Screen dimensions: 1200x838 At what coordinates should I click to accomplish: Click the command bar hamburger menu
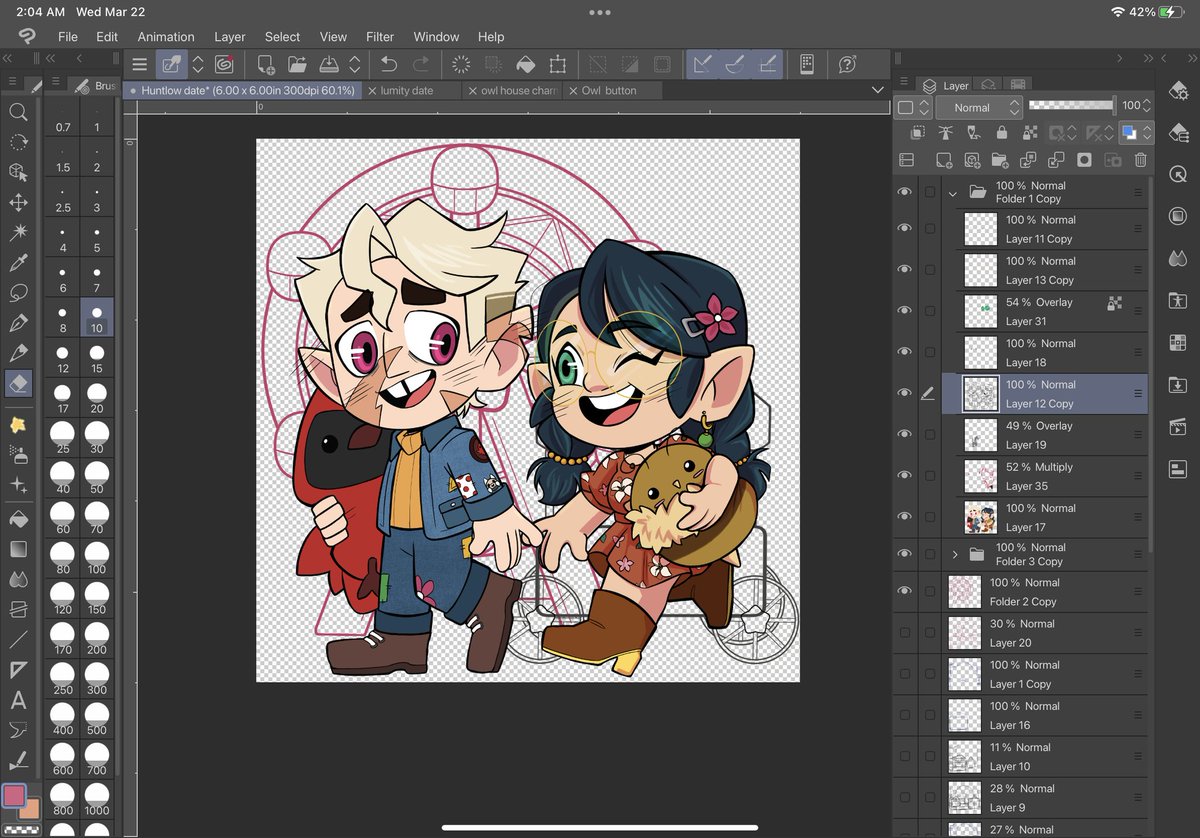coord(140,65)
